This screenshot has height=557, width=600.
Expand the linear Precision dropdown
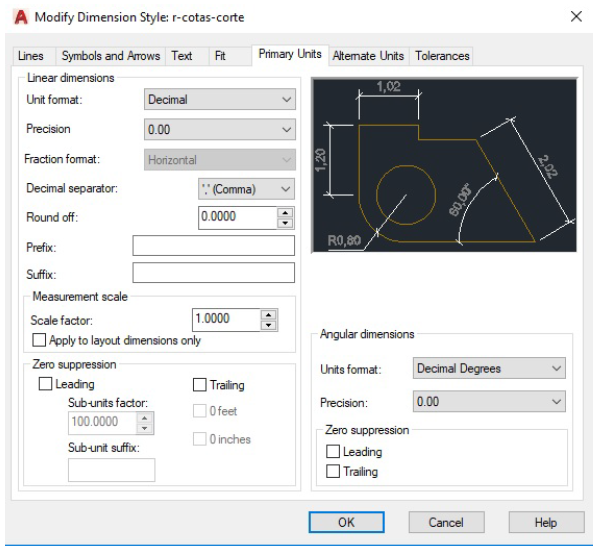point(220,129)
